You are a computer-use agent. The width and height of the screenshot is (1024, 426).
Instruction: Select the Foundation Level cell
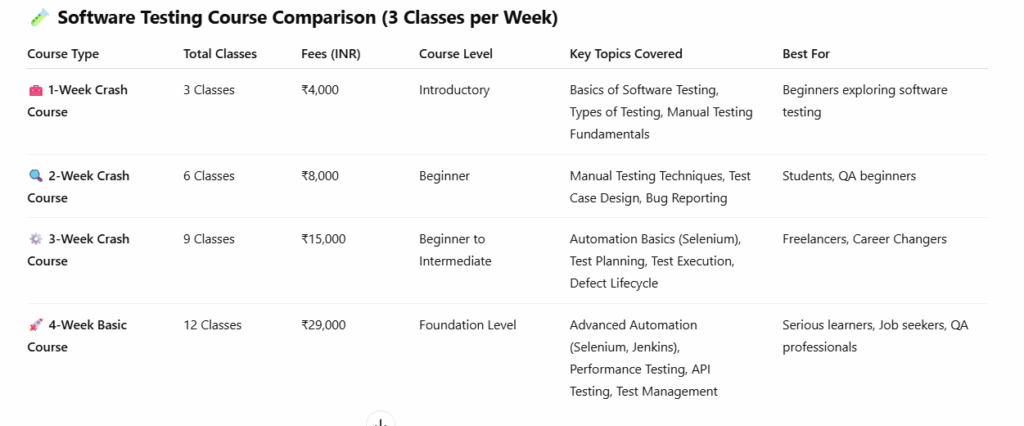[467, 325]
